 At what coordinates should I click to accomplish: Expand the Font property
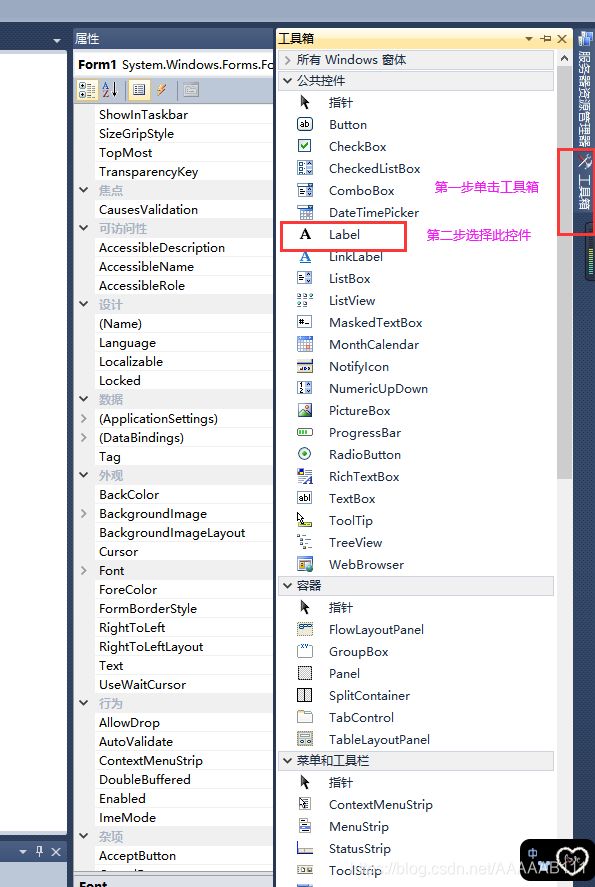click(x=84, y=570)
